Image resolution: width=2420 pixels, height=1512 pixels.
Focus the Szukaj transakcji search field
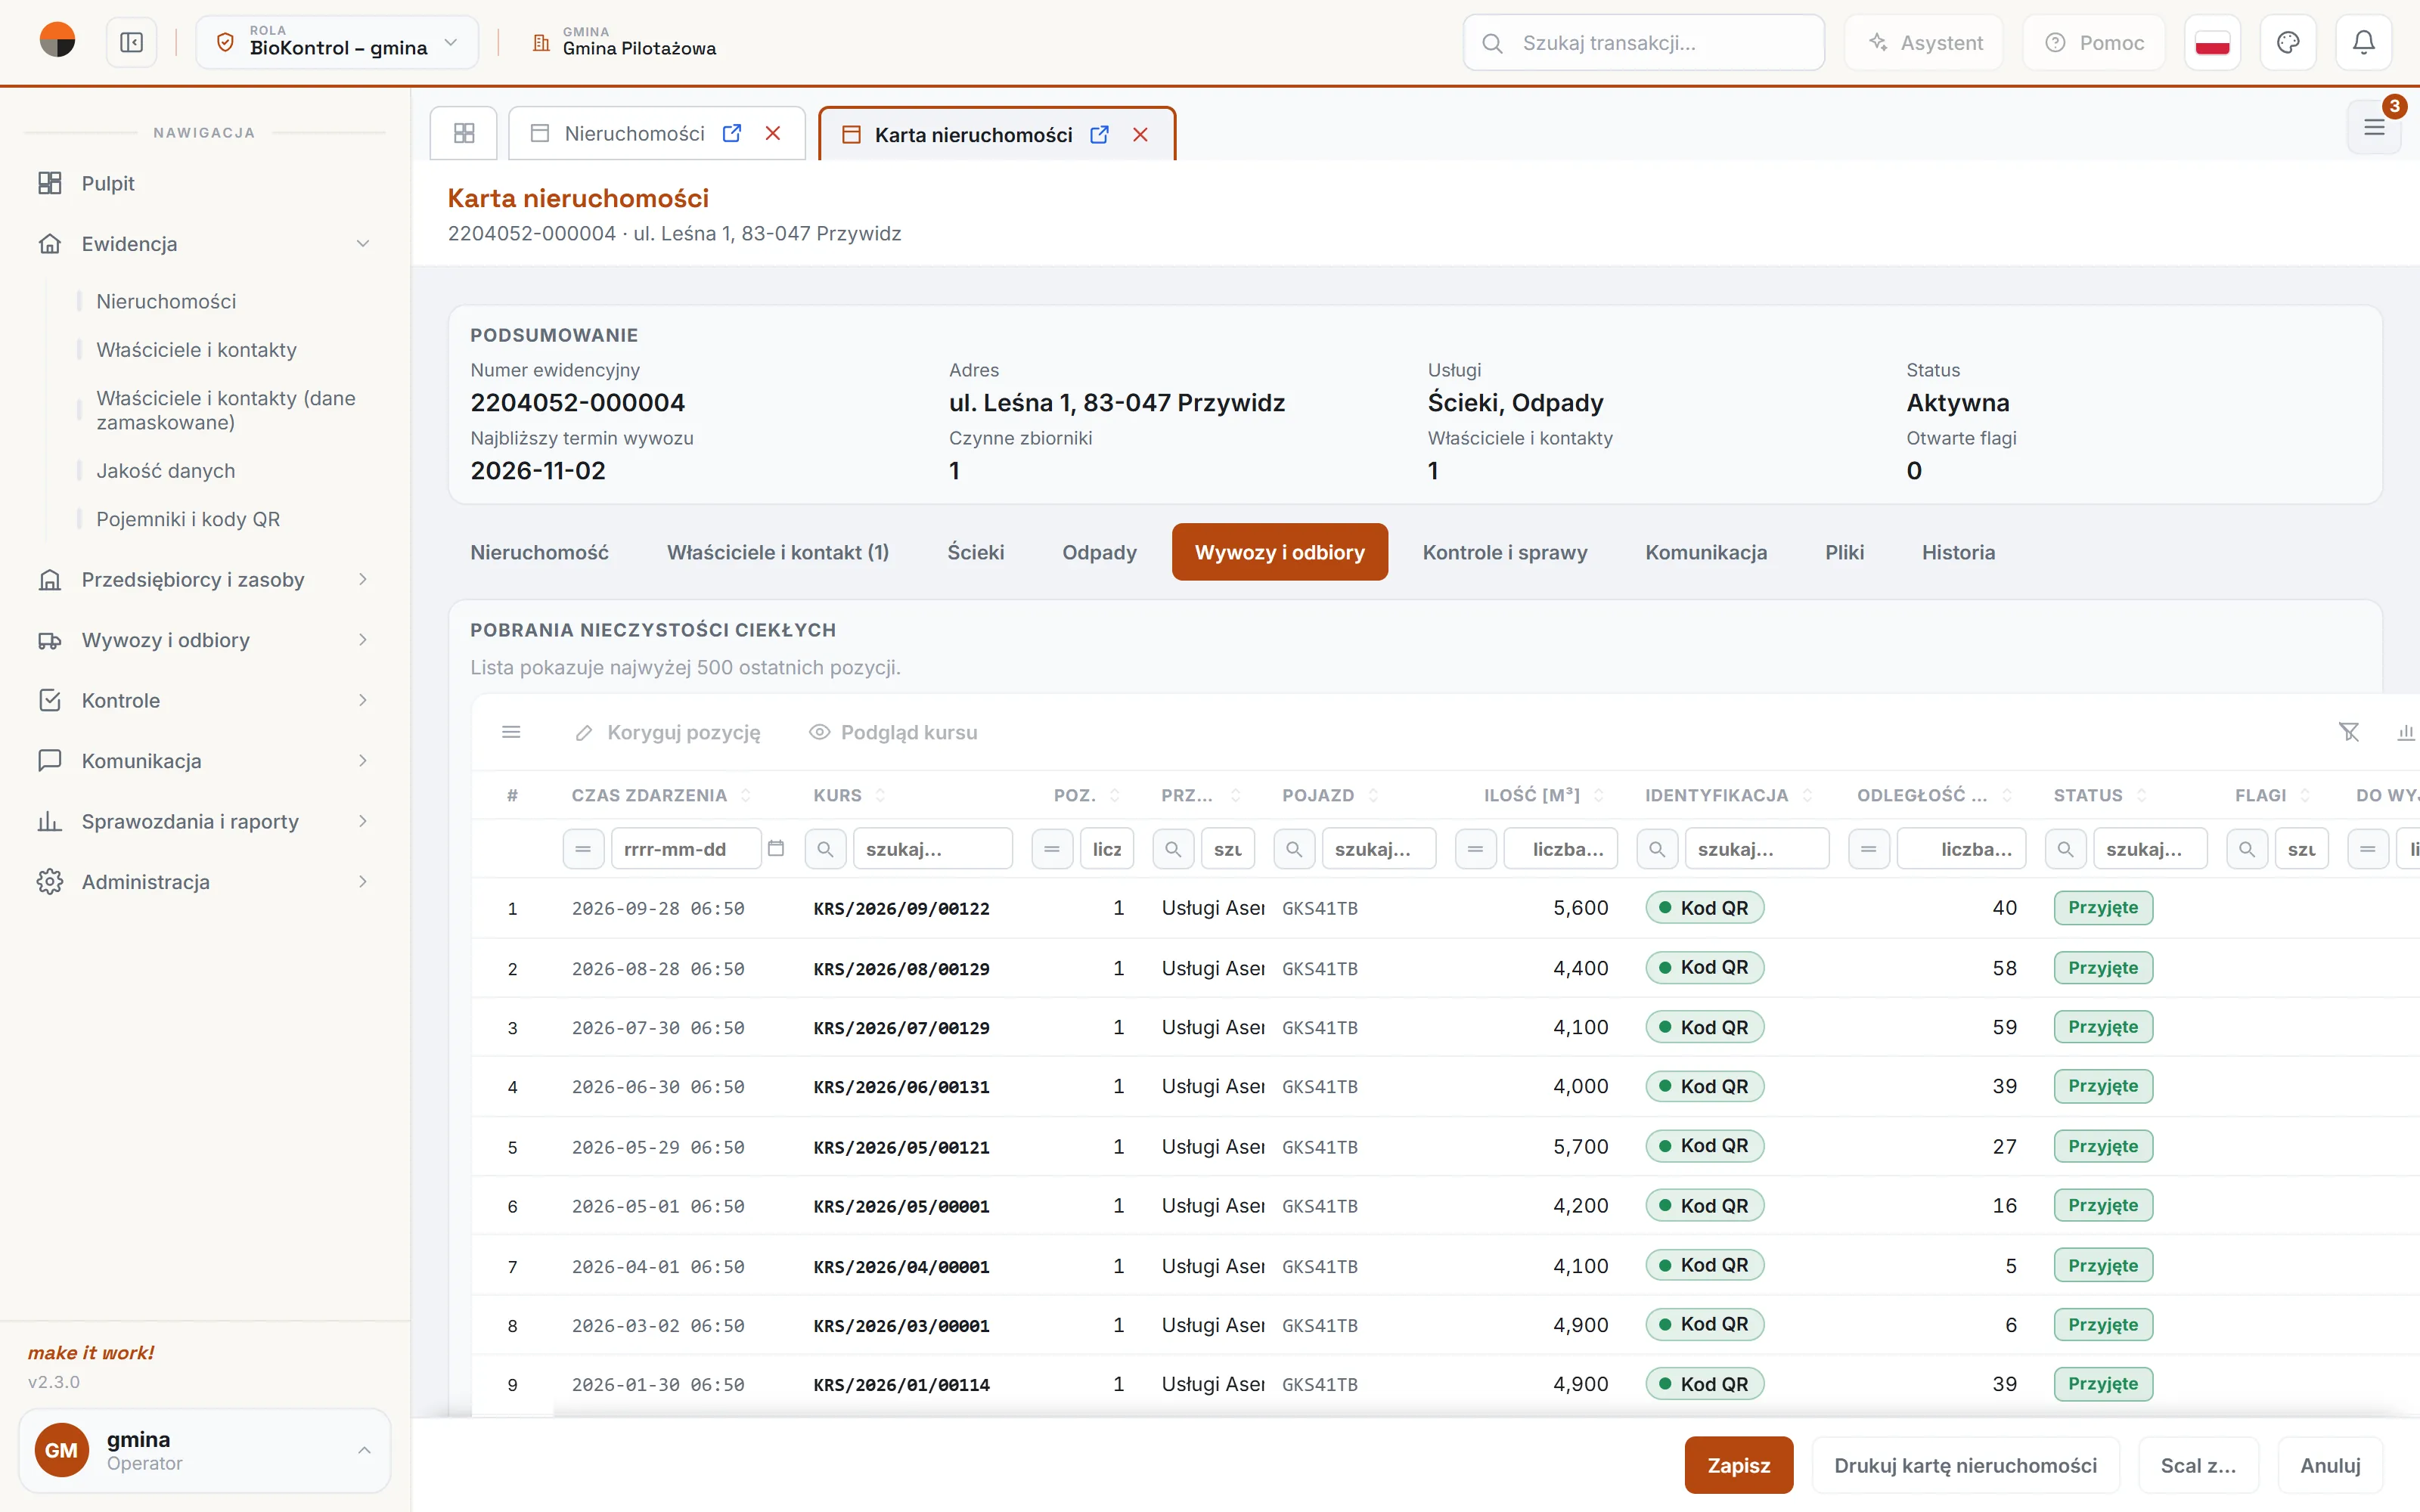tap(1643, 43)
